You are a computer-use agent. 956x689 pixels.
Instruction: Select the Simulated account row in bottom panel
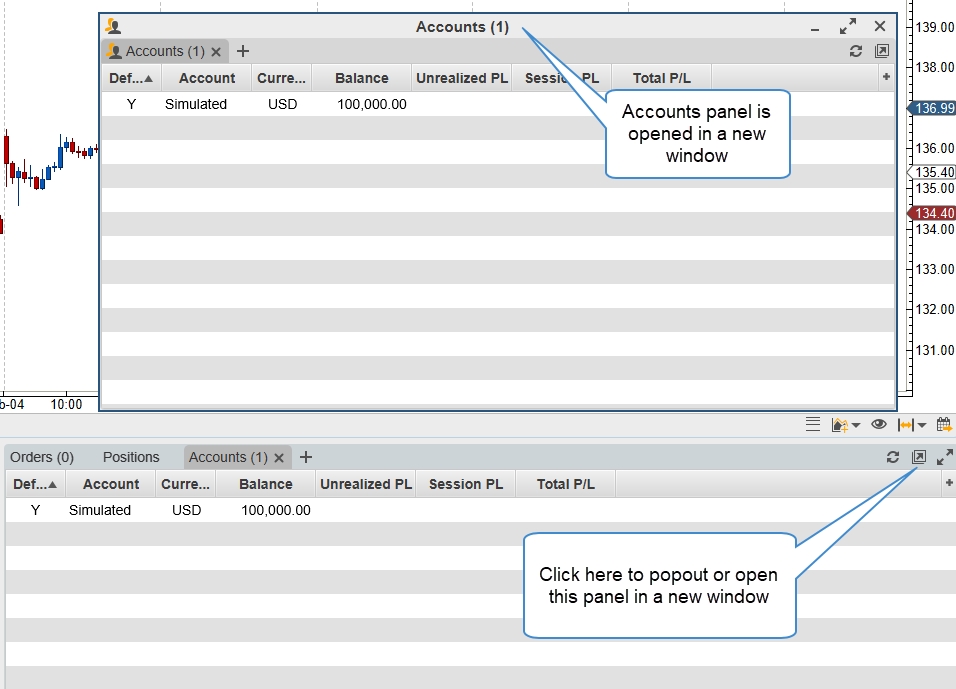click(100, 510)
